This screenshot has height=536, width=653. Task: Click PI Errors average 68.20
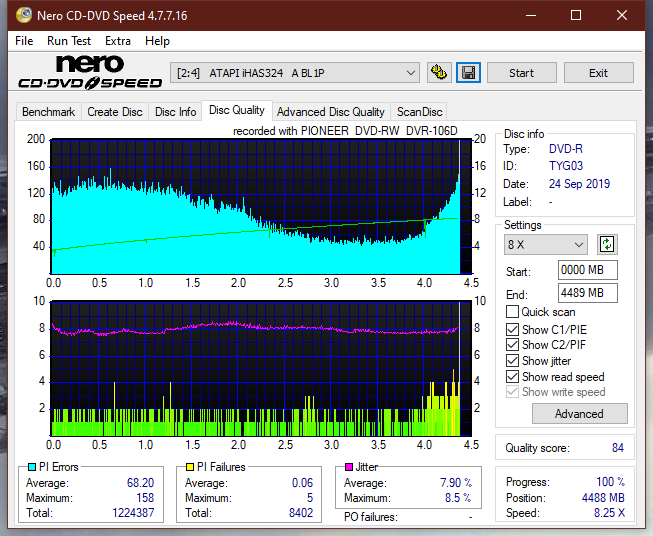(140, 483)
